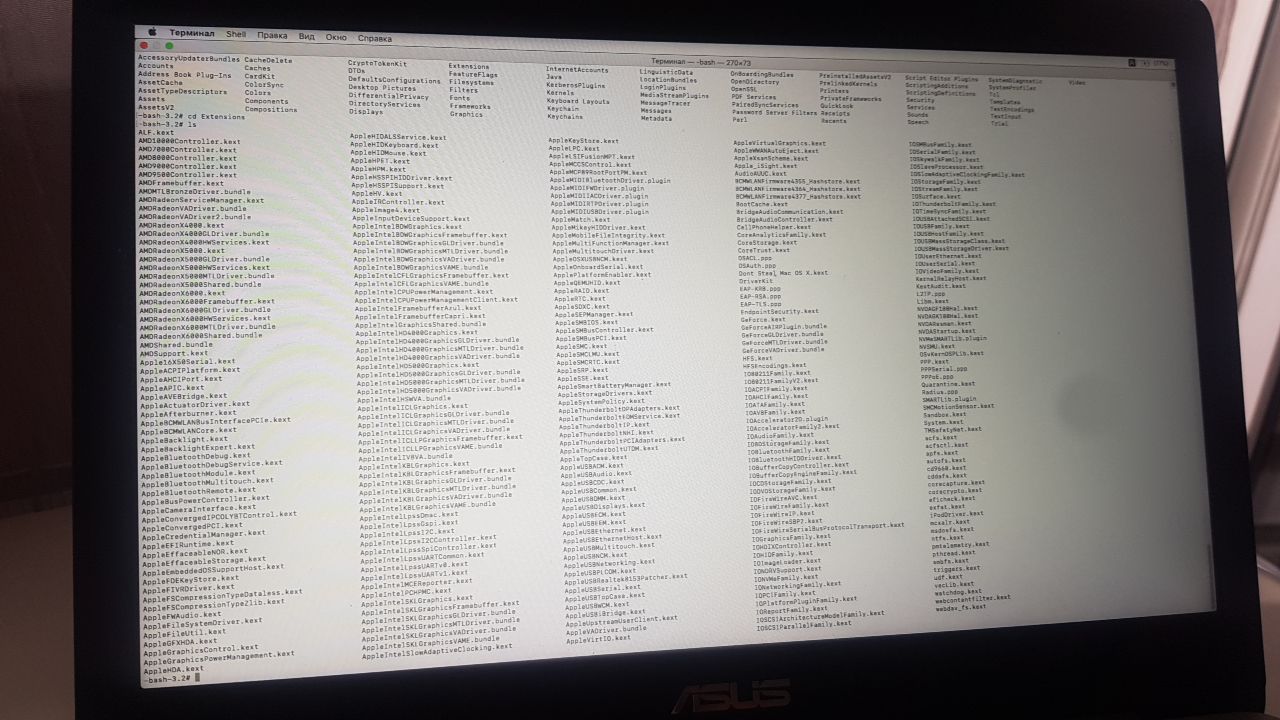1280x720 pixels.
Task: Click 'AMD10000Controller.kext' entry
Action: click(x=188, y=141)
